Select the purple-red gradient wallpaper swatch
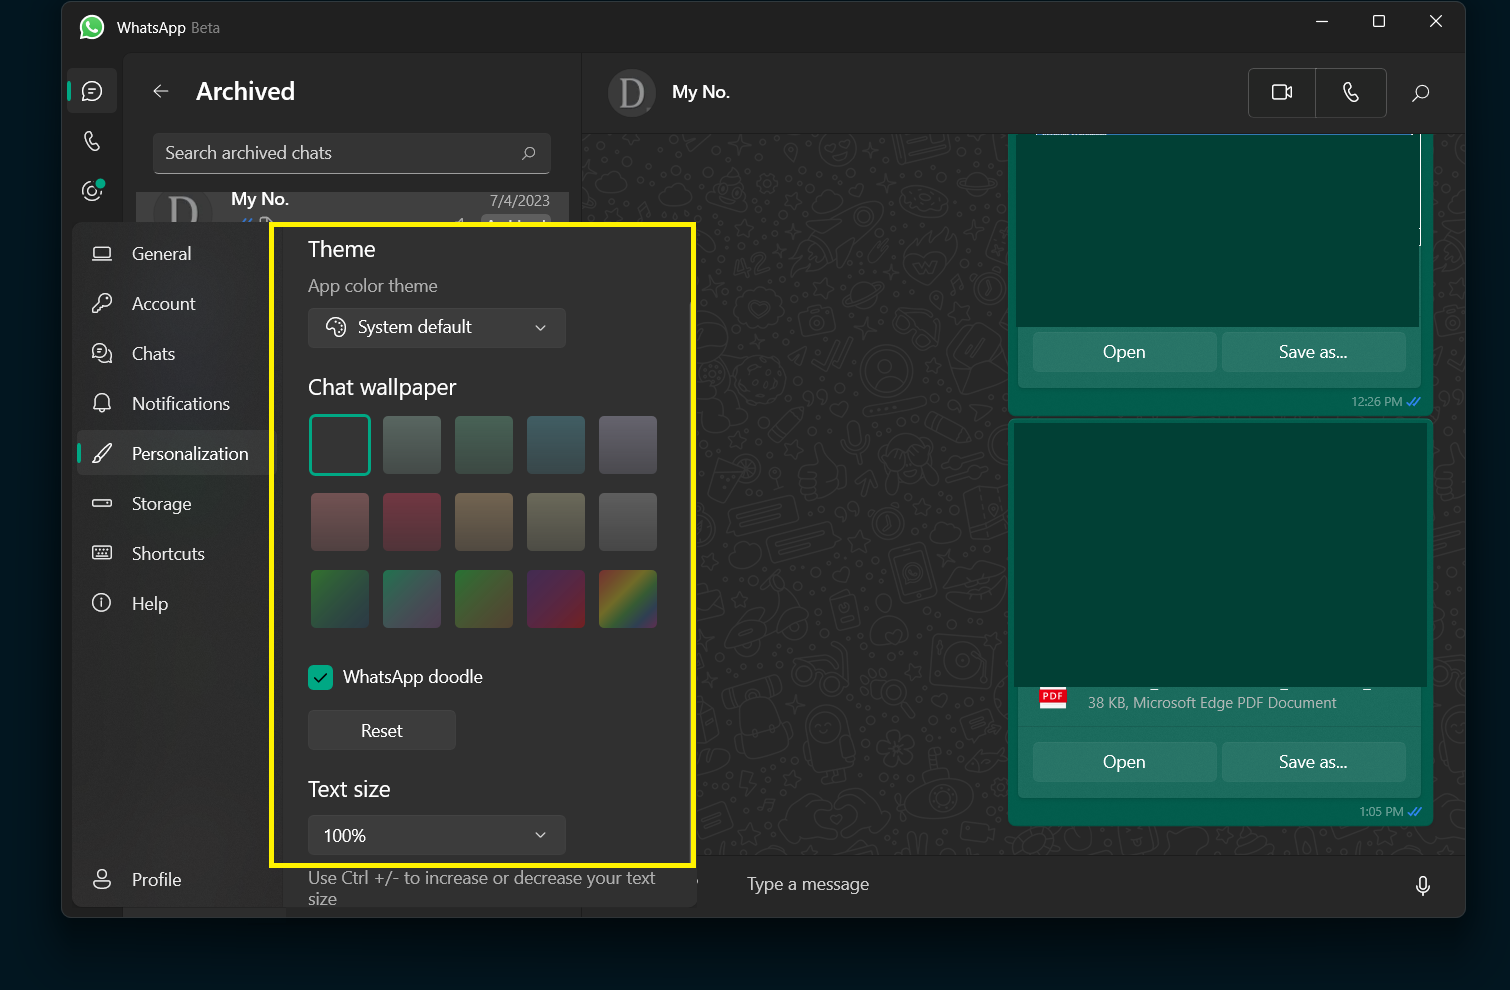This screenshot has width=1510, height=990. coord(556,599)
